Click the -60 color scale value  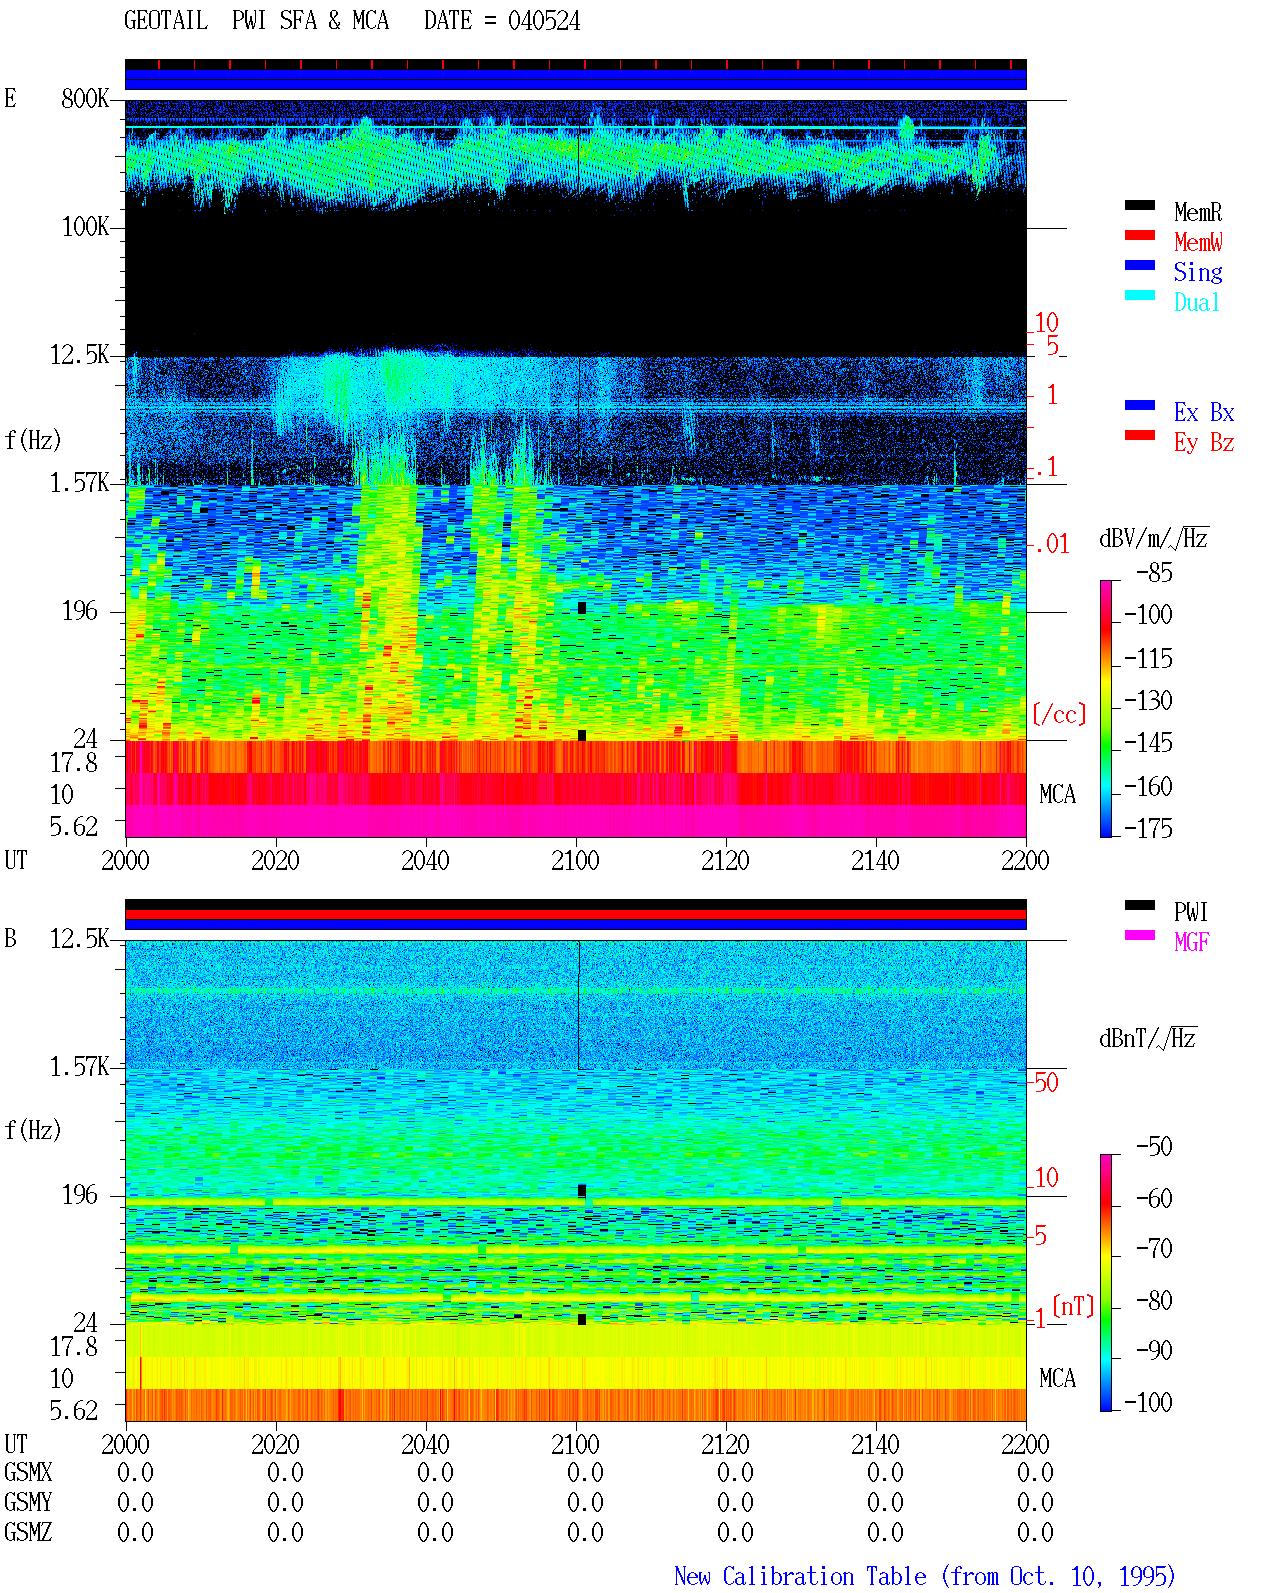pos(1154,1198)
